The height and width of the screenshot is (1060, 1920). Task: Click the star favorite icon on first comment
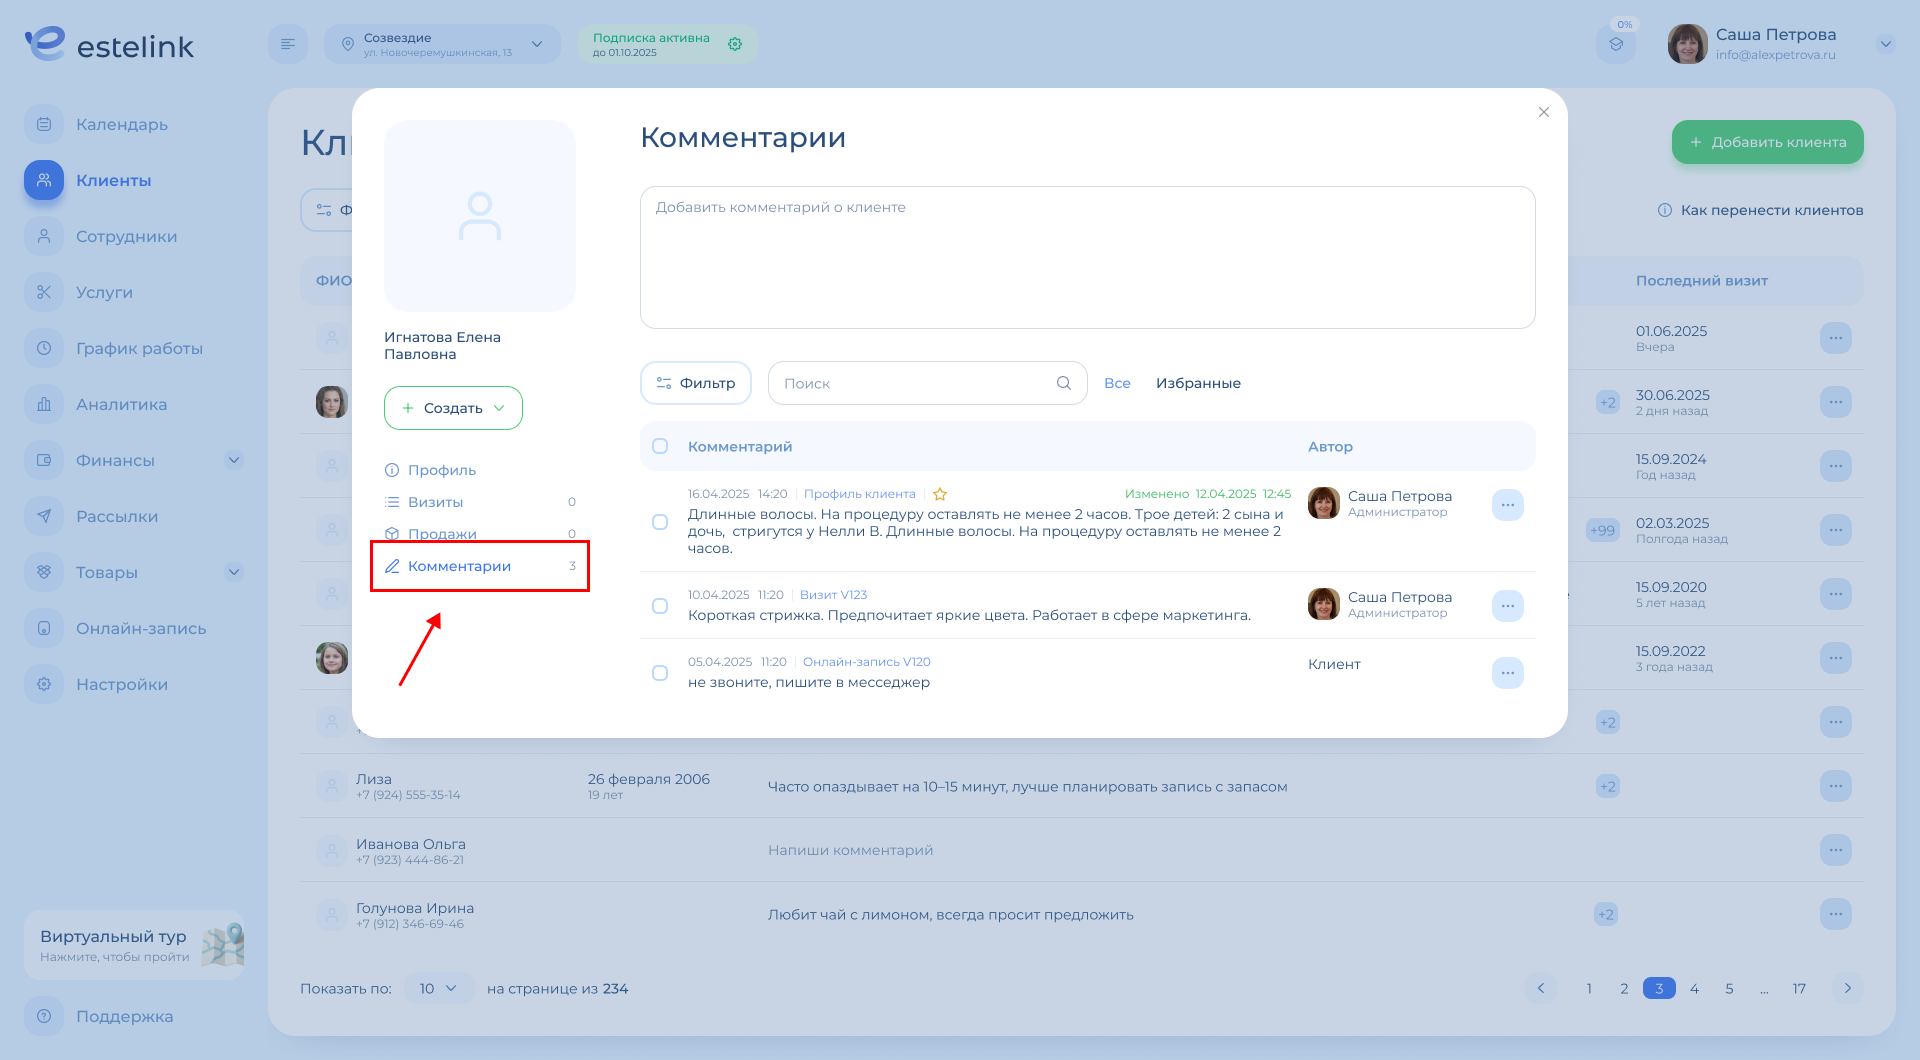pyautogui.click(x=940, y=494)
